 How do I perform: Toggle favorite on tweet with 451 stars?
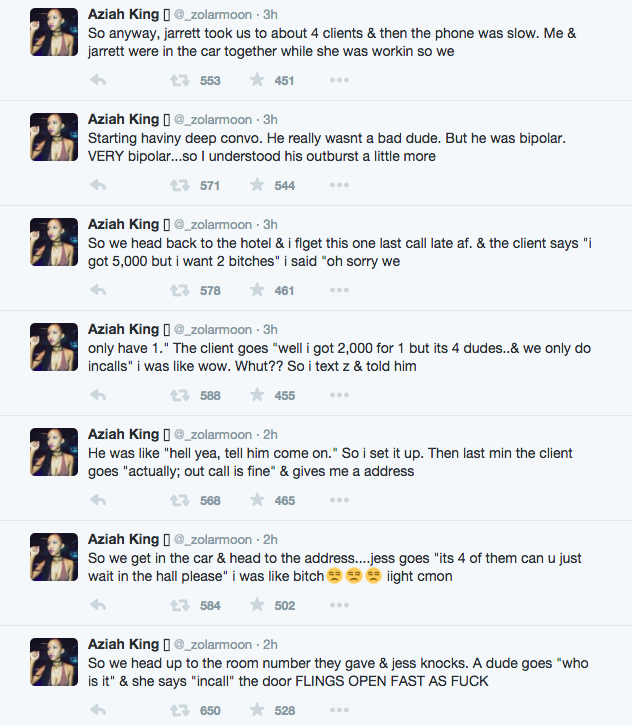tap(257, 80)
